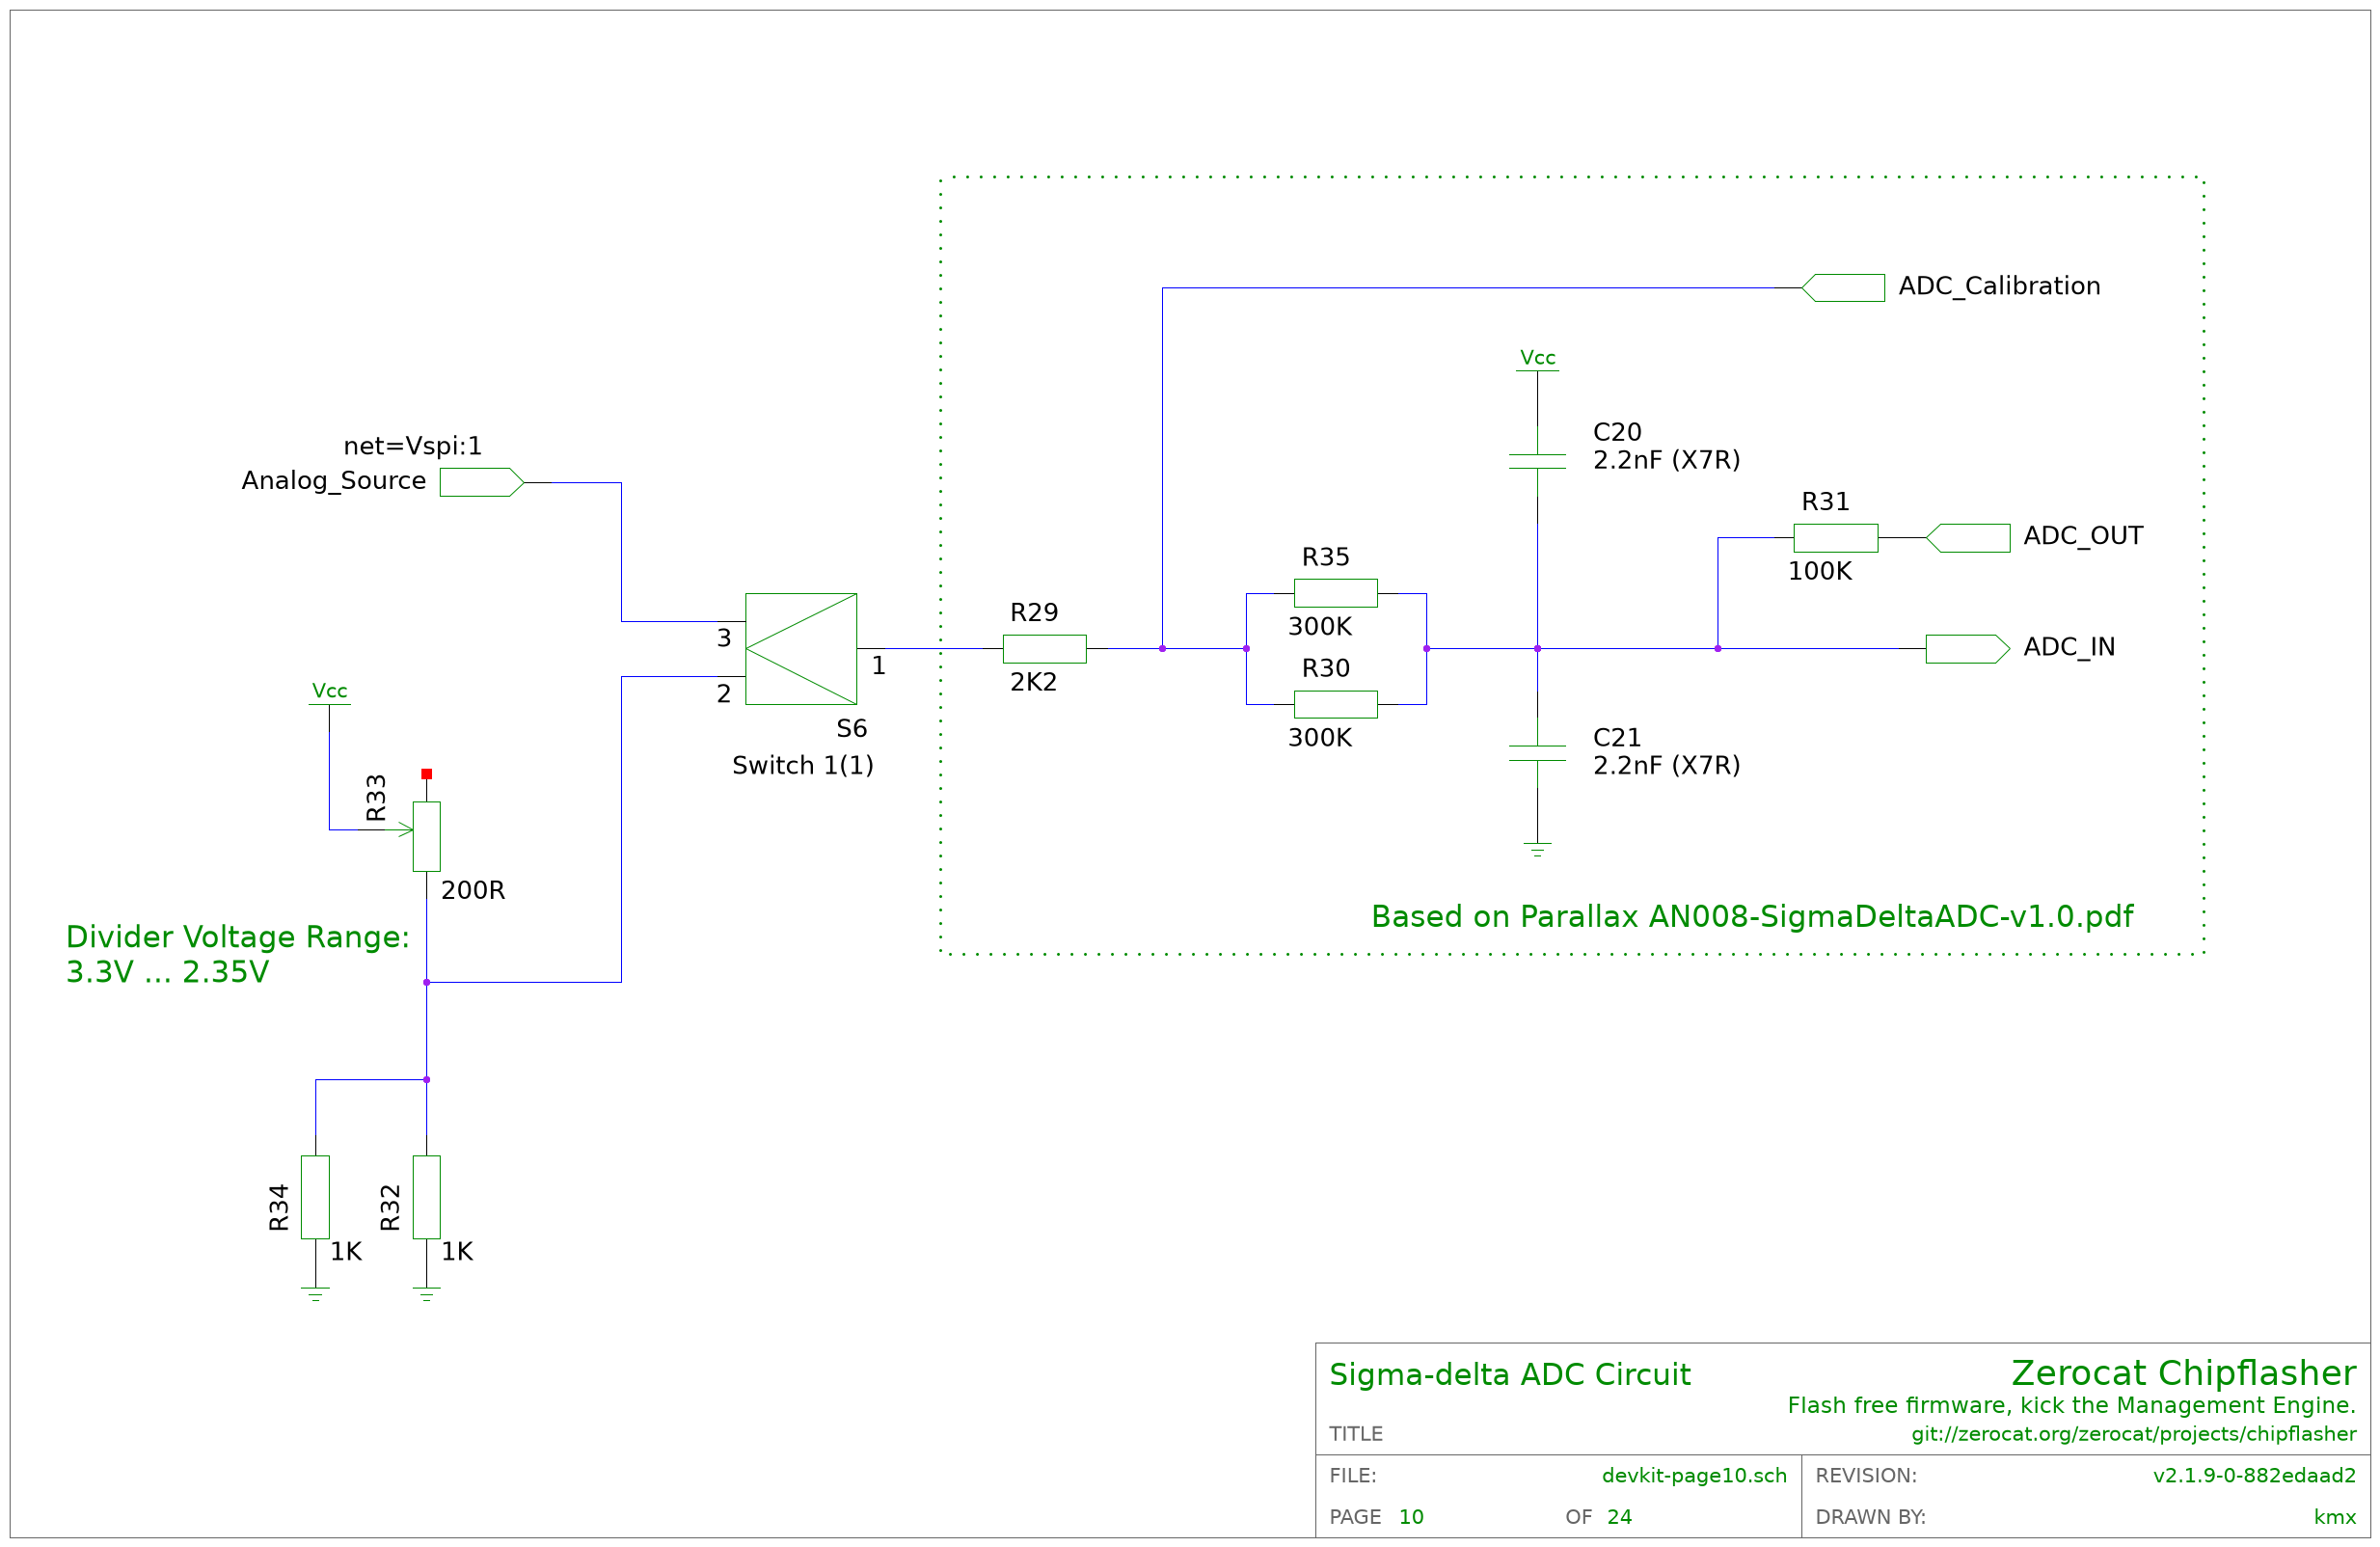This screenshot has width=2380, height=1547.
Task: Select the R35 300K resistor symbol
Action: 1335,593
